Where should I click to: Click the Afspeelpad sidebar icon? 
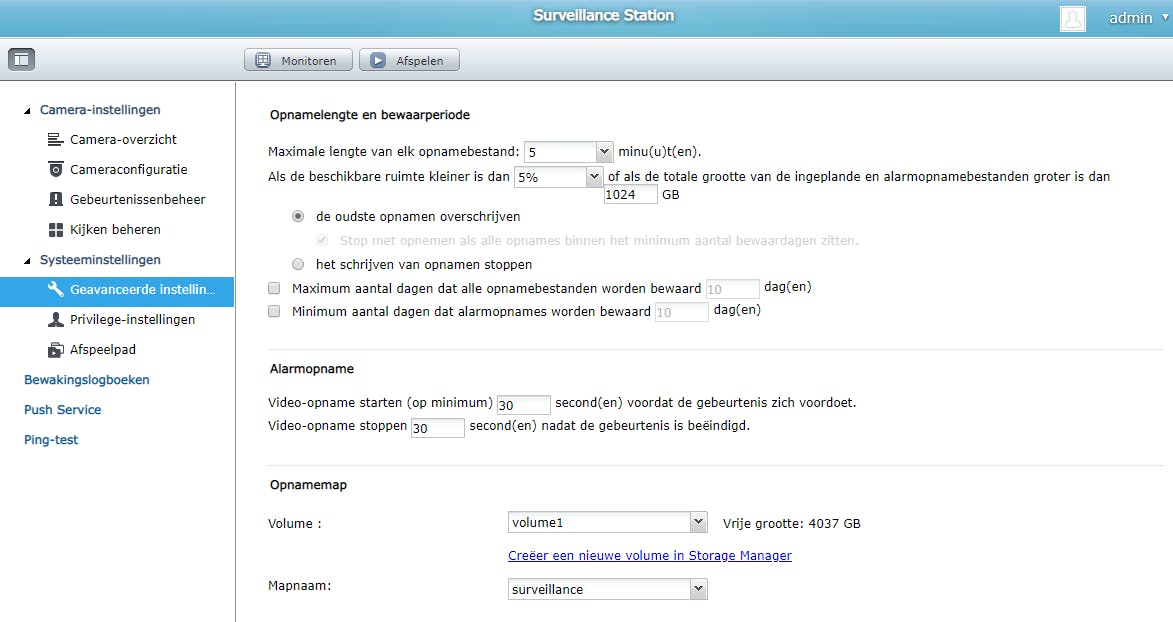tap(58, 349)
